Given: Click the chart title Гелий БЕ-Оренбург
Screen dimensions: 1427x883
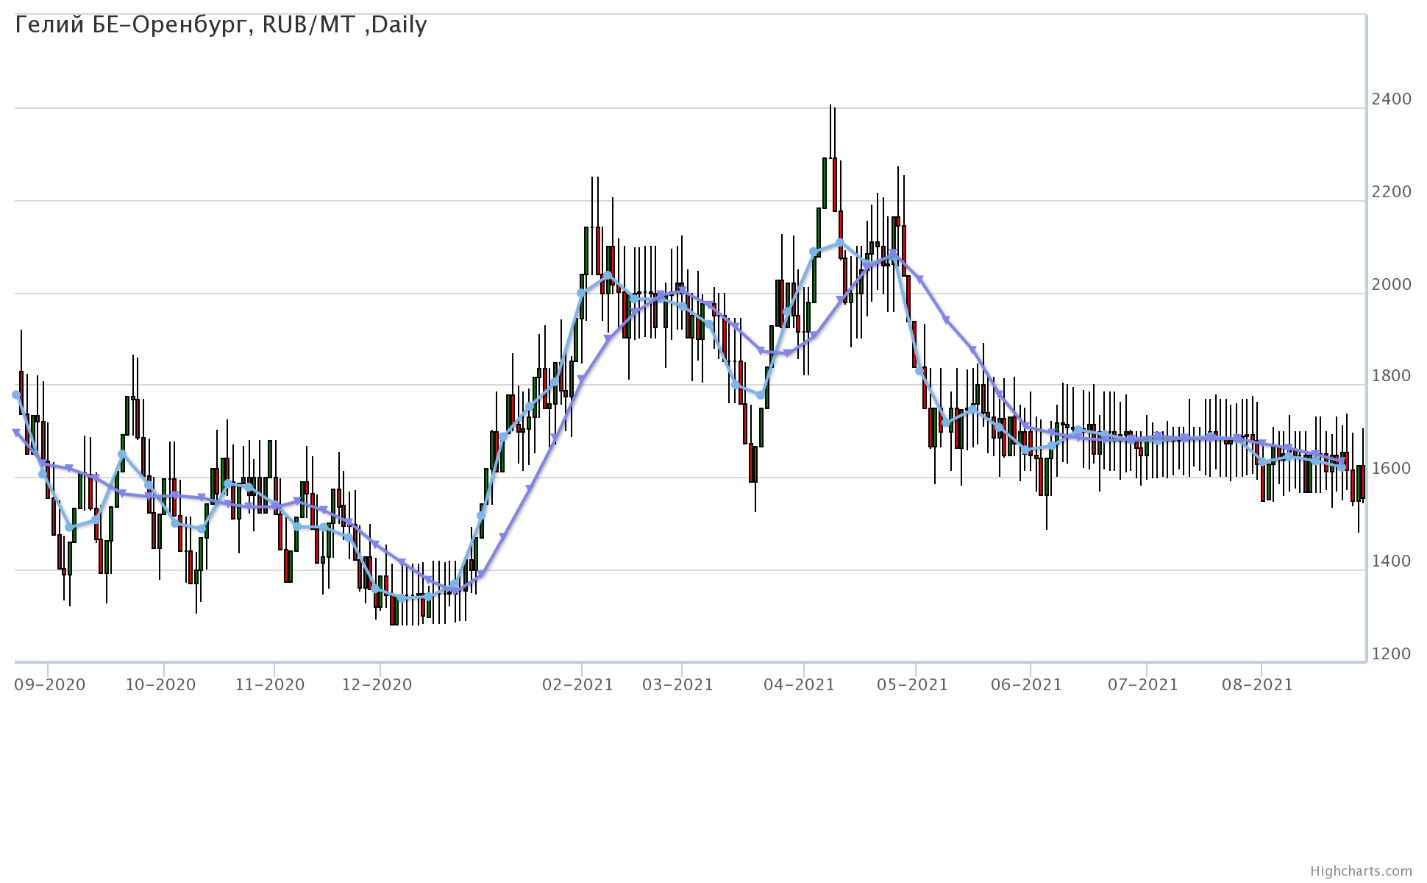Looking at the screenshot, I should tap(221, 25).
